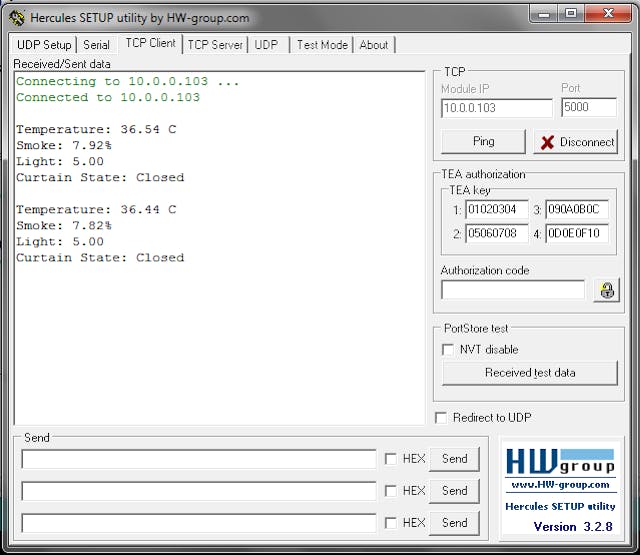Select the TCP Client tab

[150, 43]
